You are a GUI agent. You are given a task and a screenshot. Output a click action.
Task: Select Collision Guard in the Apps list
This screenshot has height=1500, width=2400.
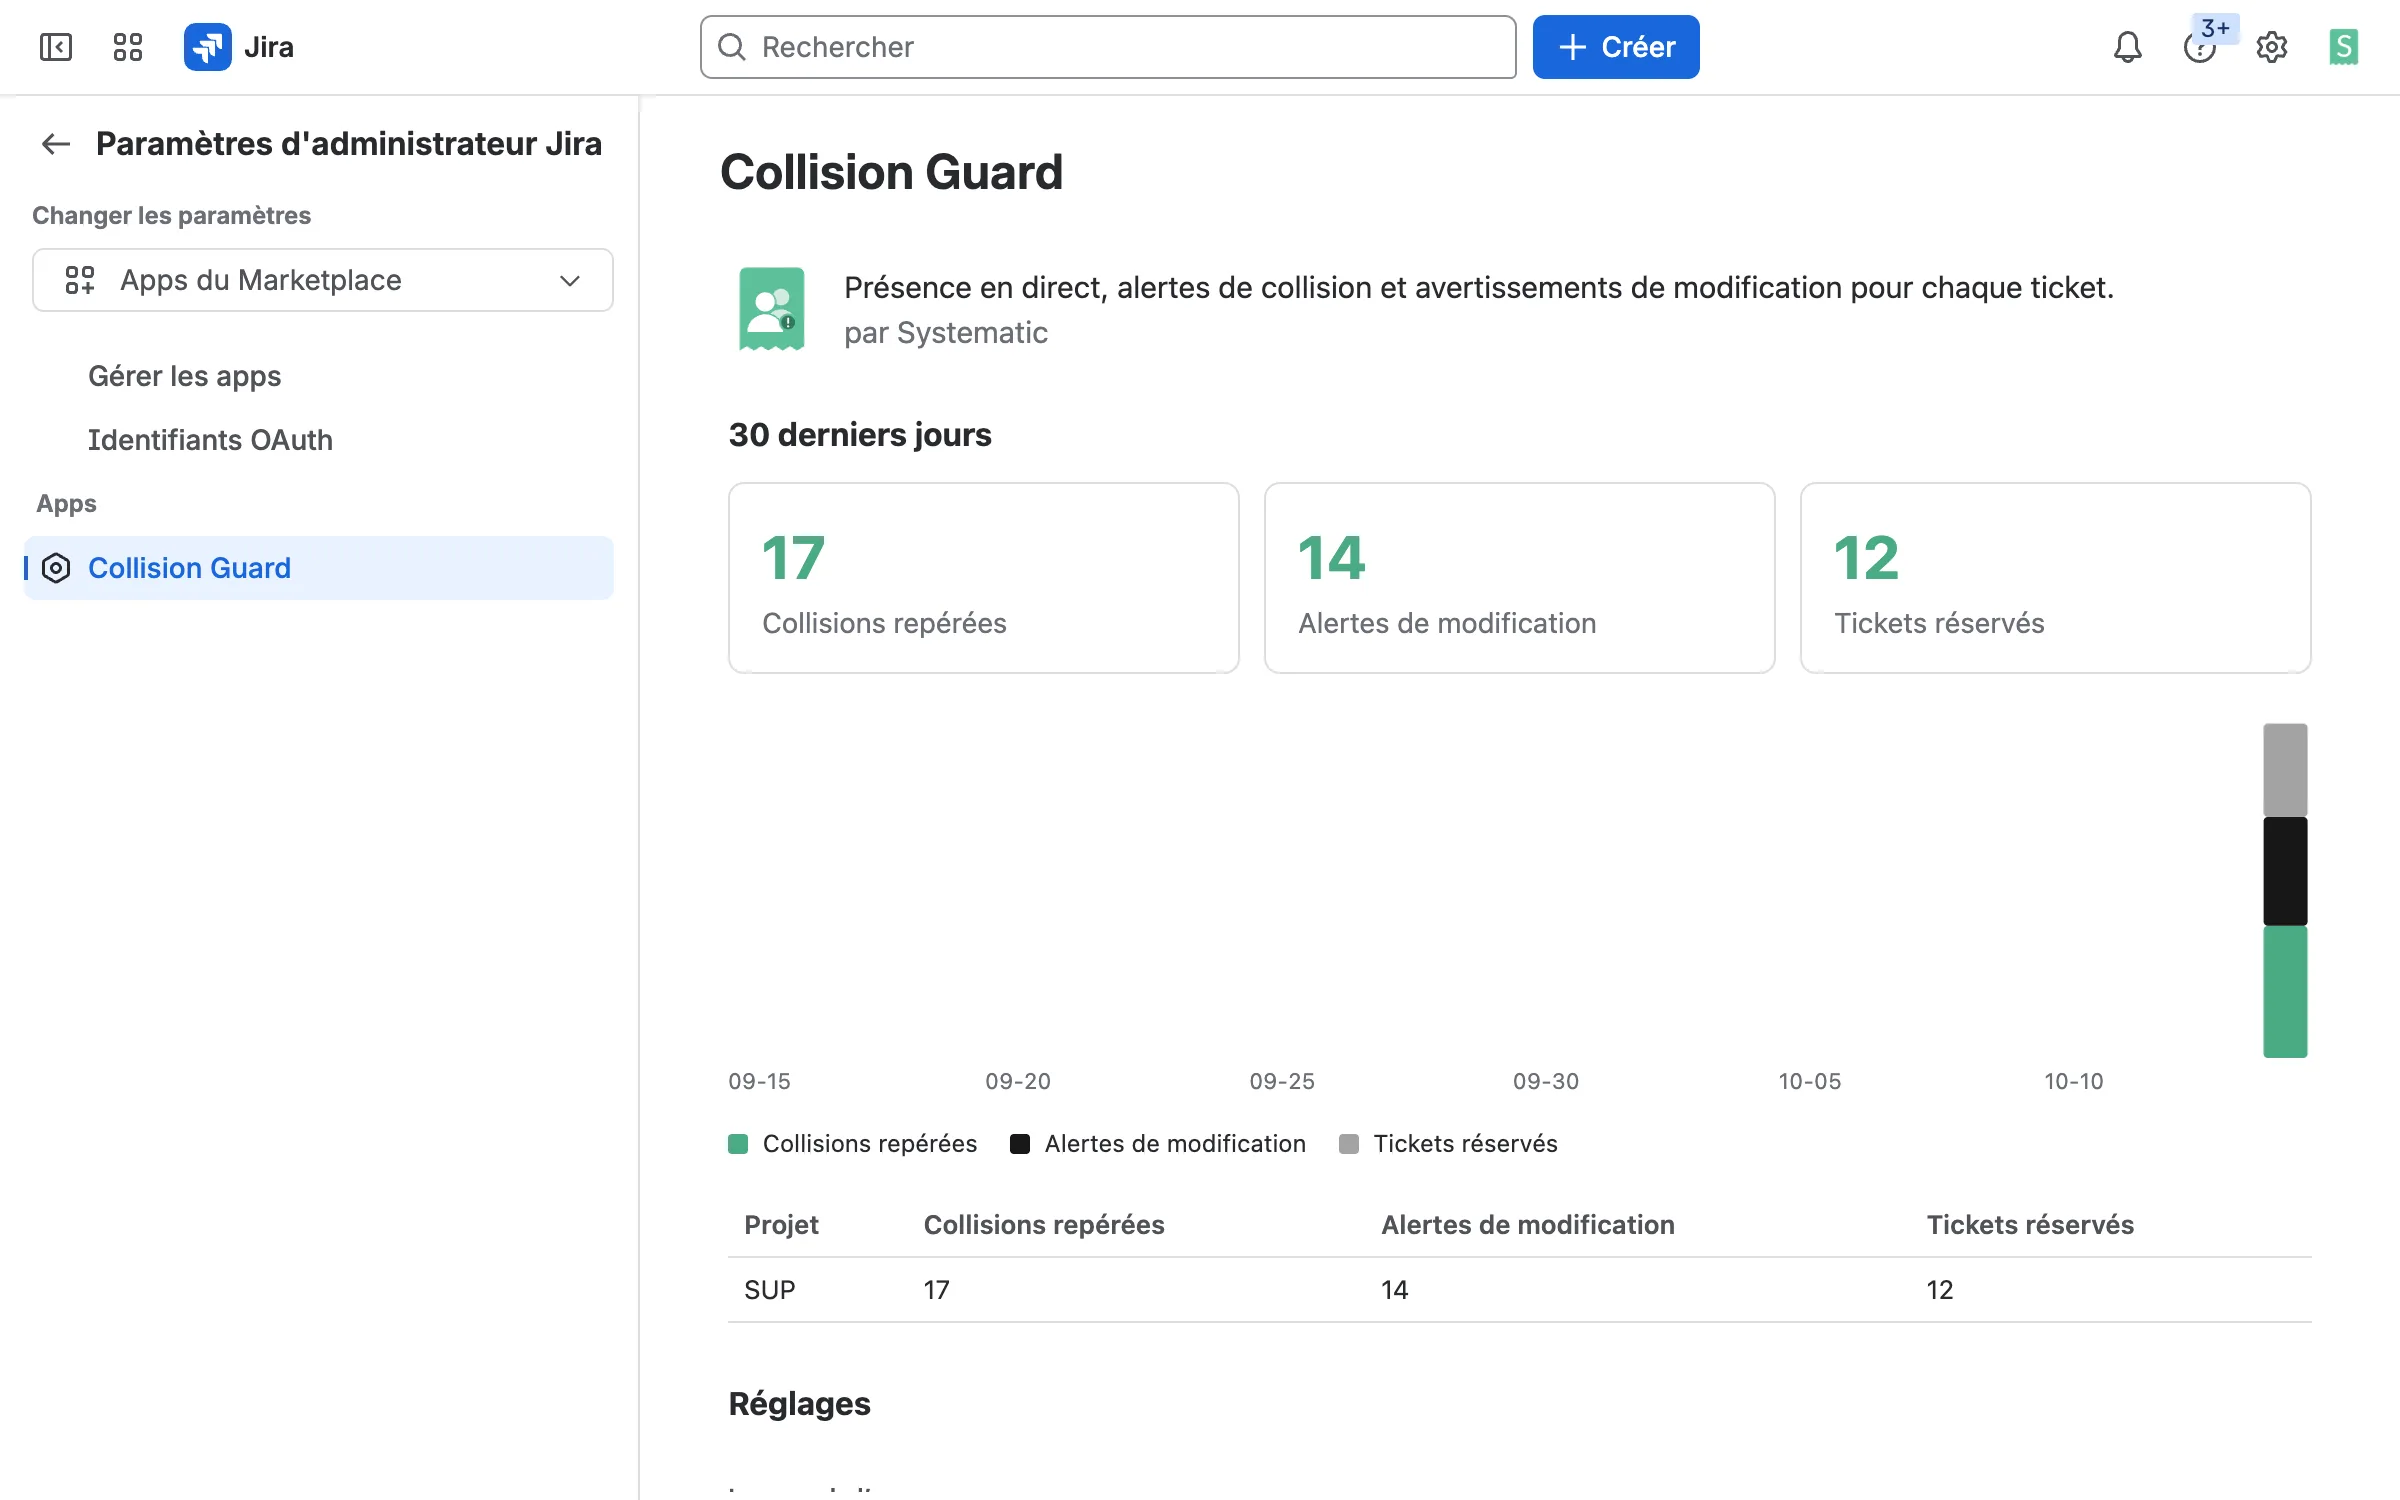click(x=319, y=568)
